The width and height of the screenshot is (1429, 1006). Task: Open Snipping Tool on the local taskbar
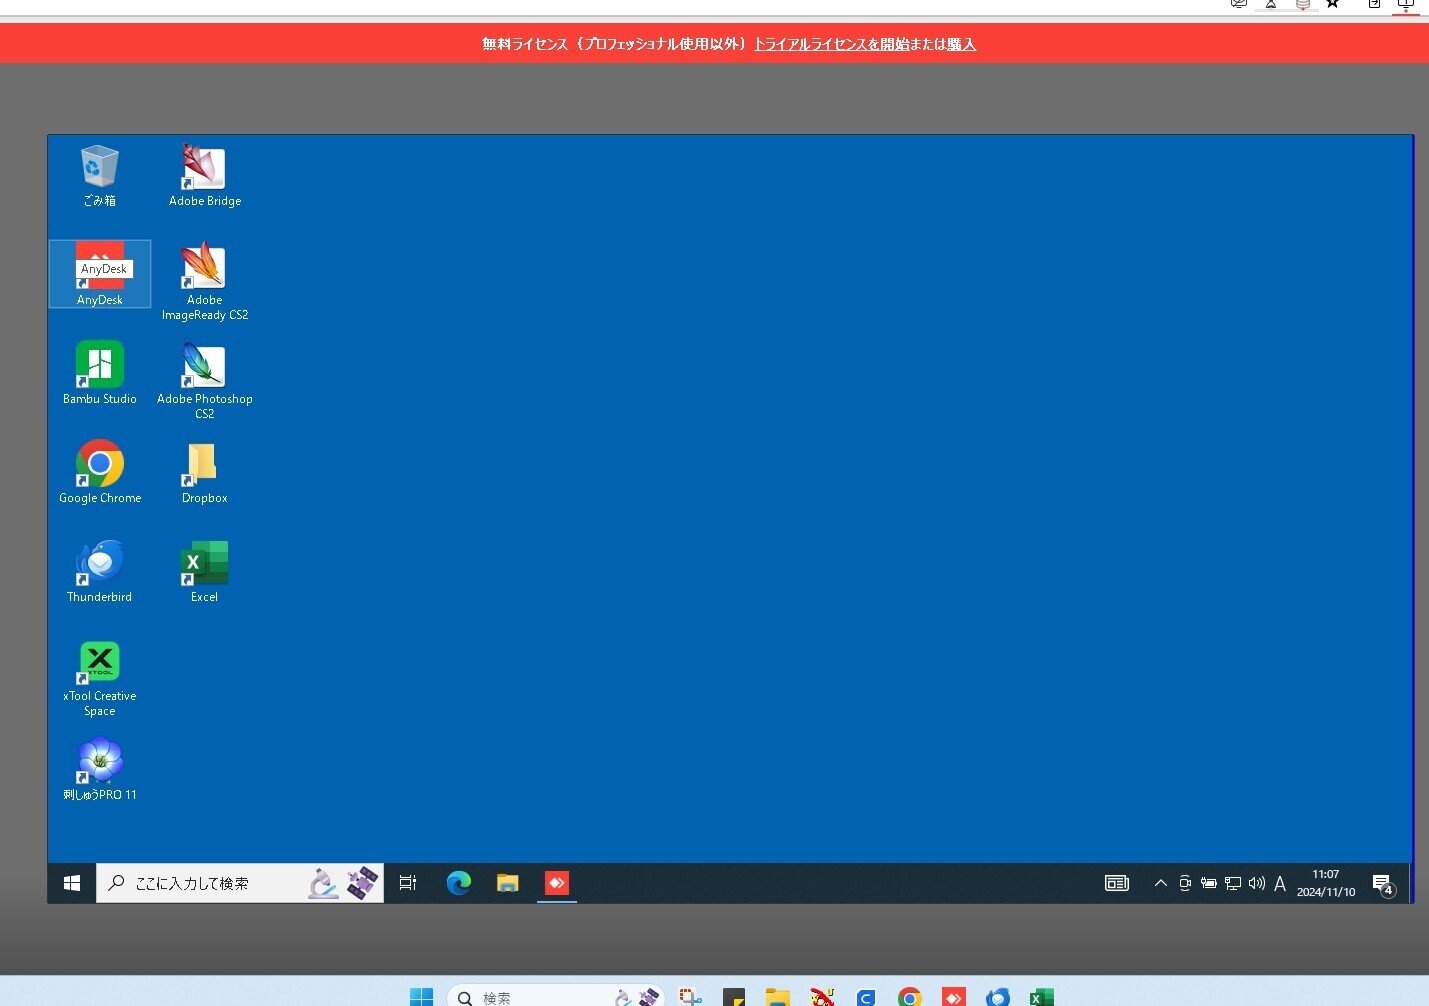[x=690, y=997]
